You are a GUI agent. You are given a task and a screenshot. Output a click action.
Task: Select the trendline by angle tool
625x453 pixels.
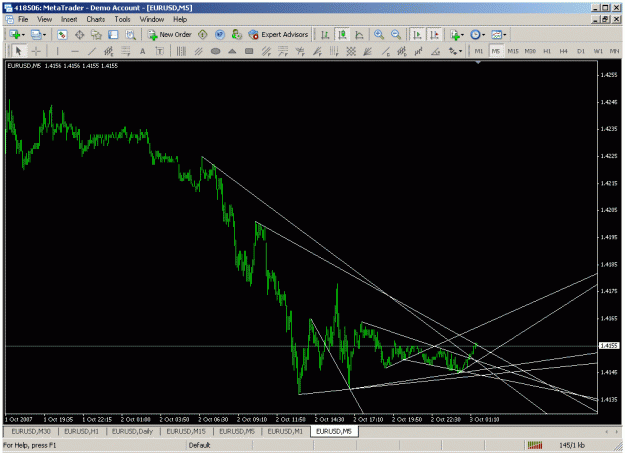(x=436, y=51)
